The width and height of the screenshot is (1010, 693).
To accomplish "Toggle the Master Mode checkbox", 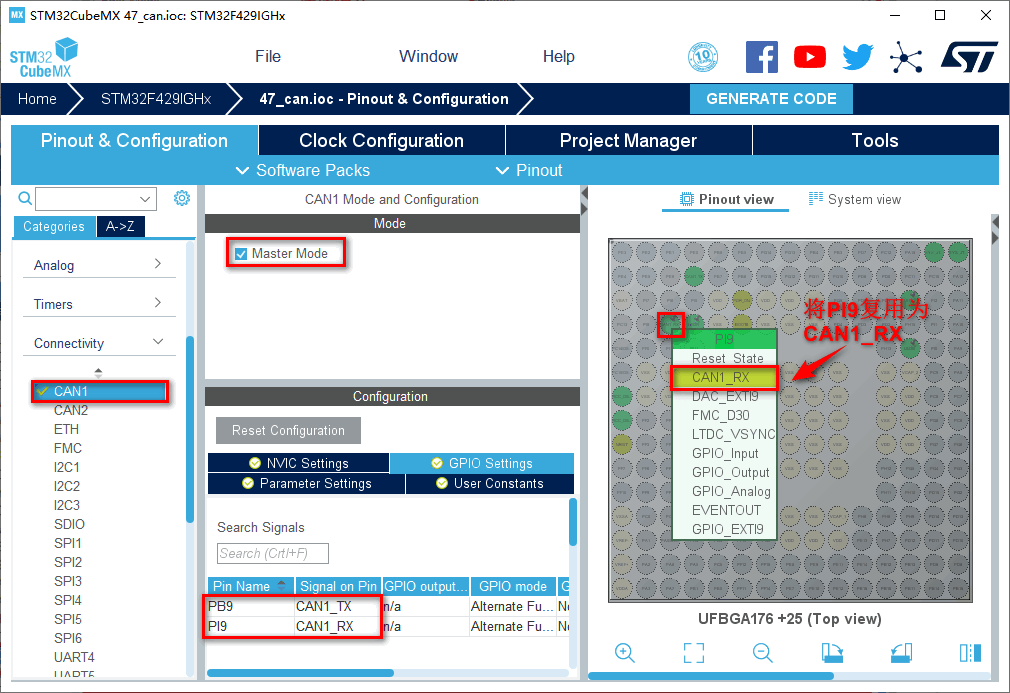I will coord(241,254).
